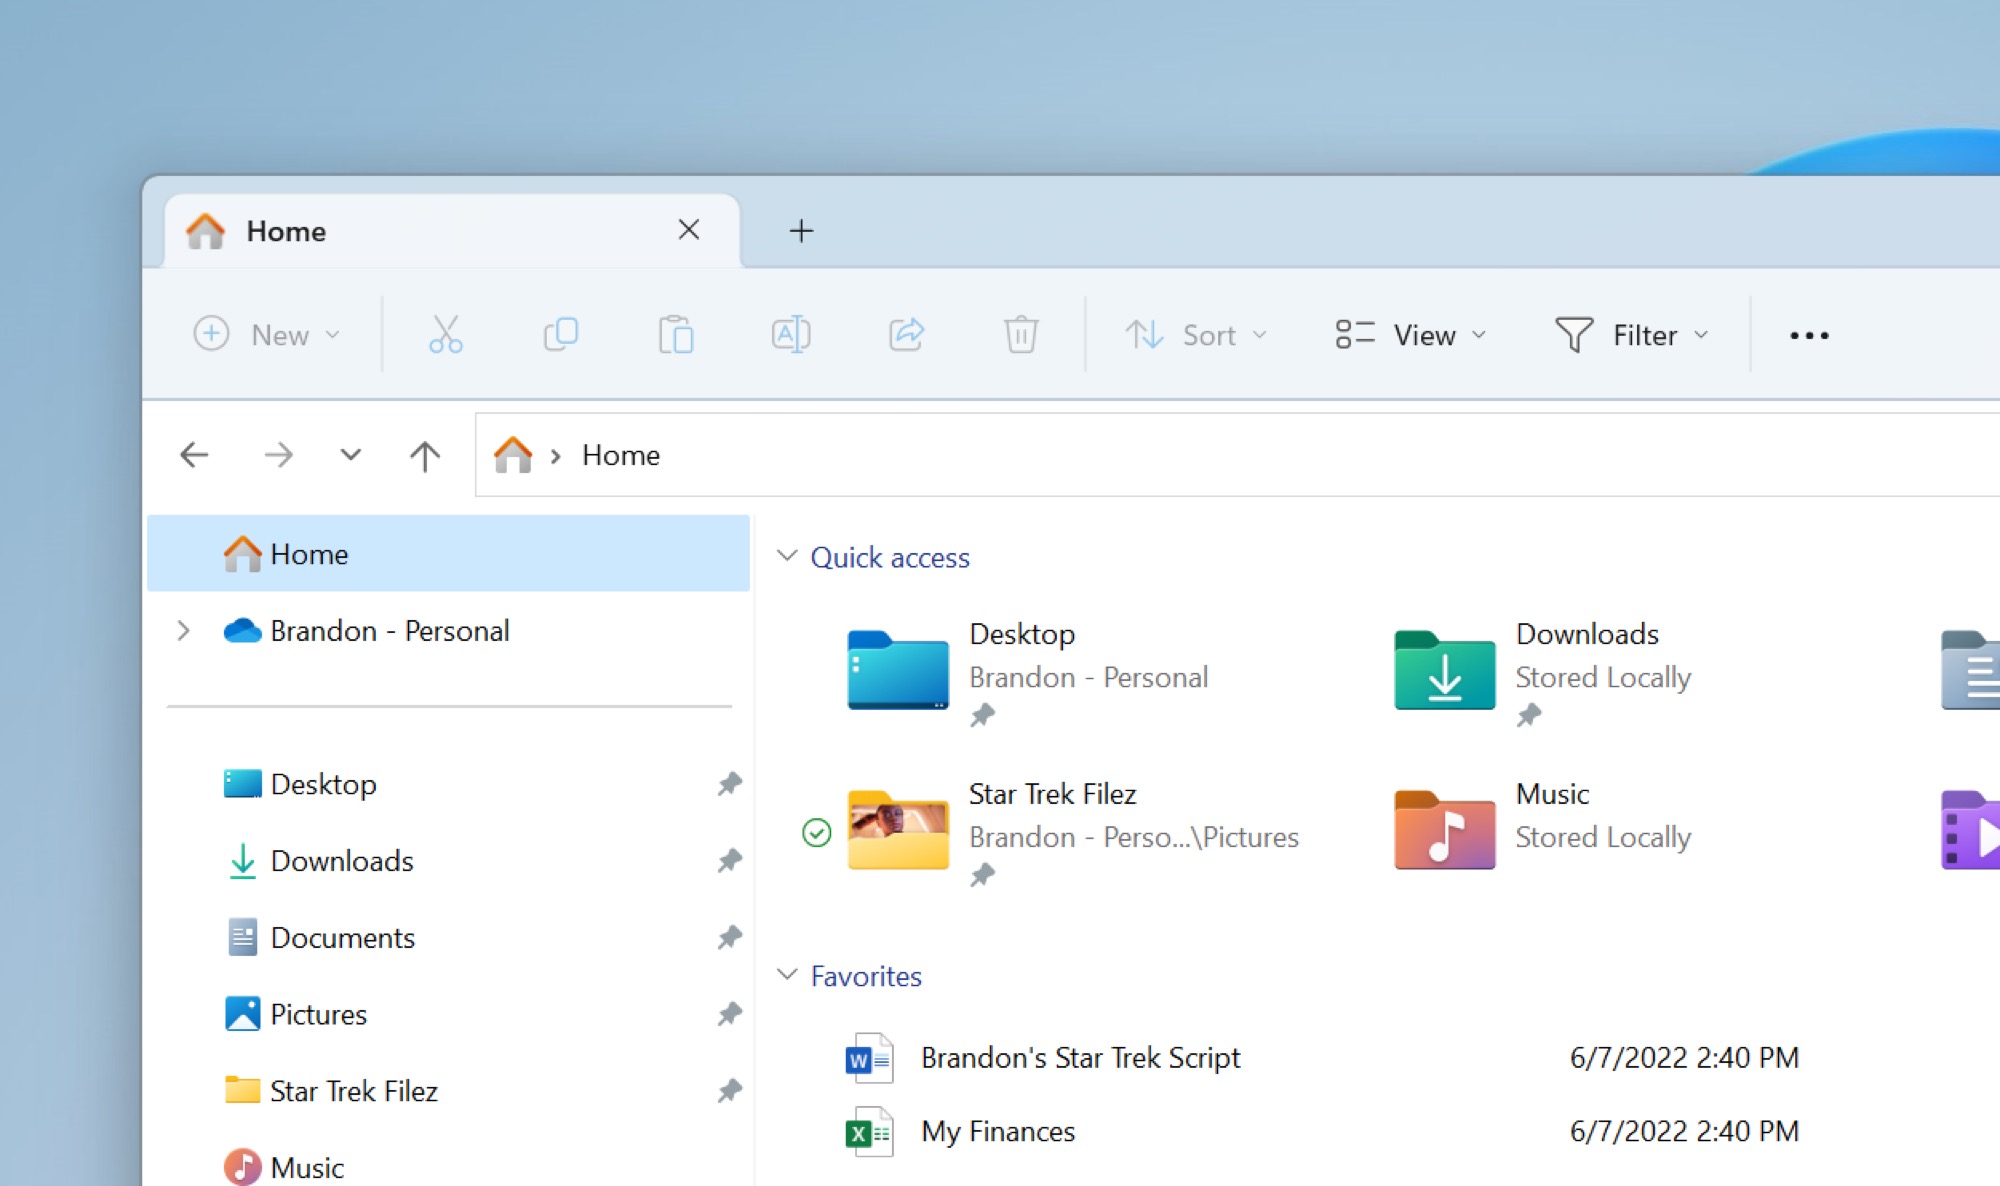Open Brandon's Star Trek Script document

1080,1058
